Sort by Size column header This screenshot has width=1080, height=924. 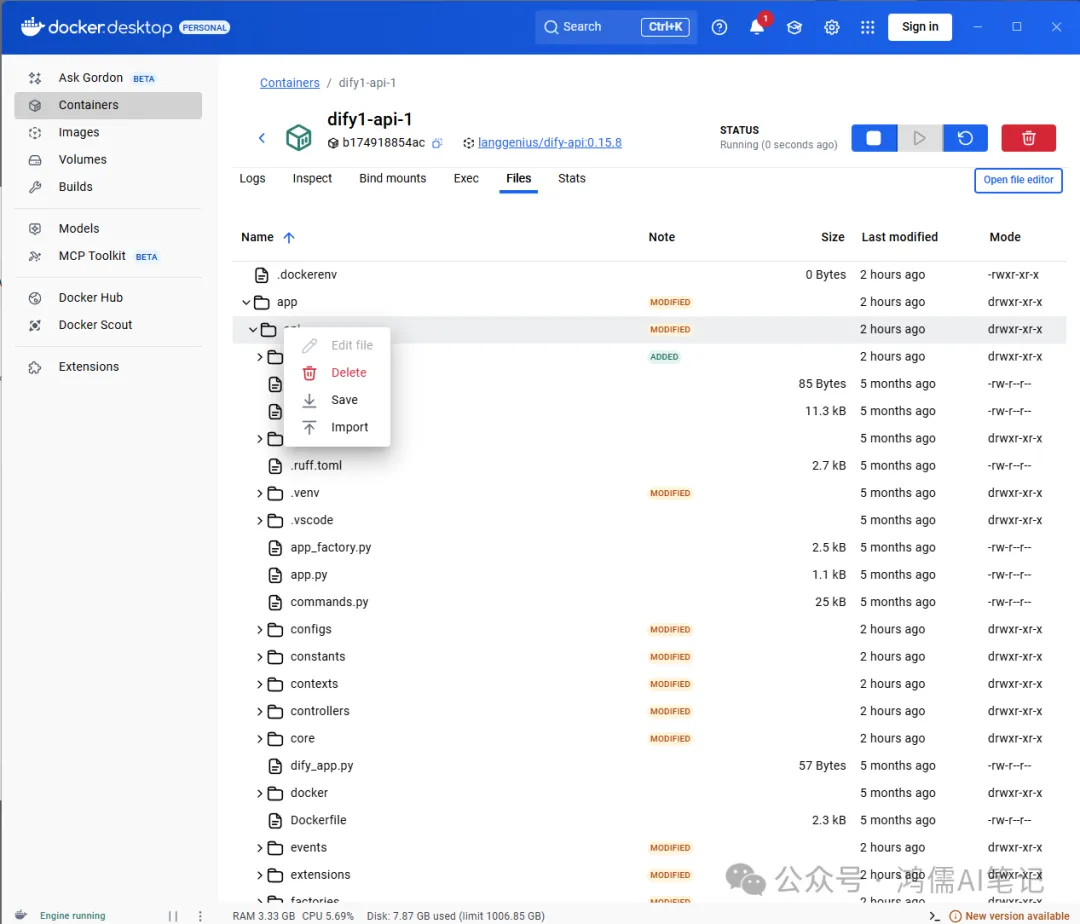(x=832, y=237)
